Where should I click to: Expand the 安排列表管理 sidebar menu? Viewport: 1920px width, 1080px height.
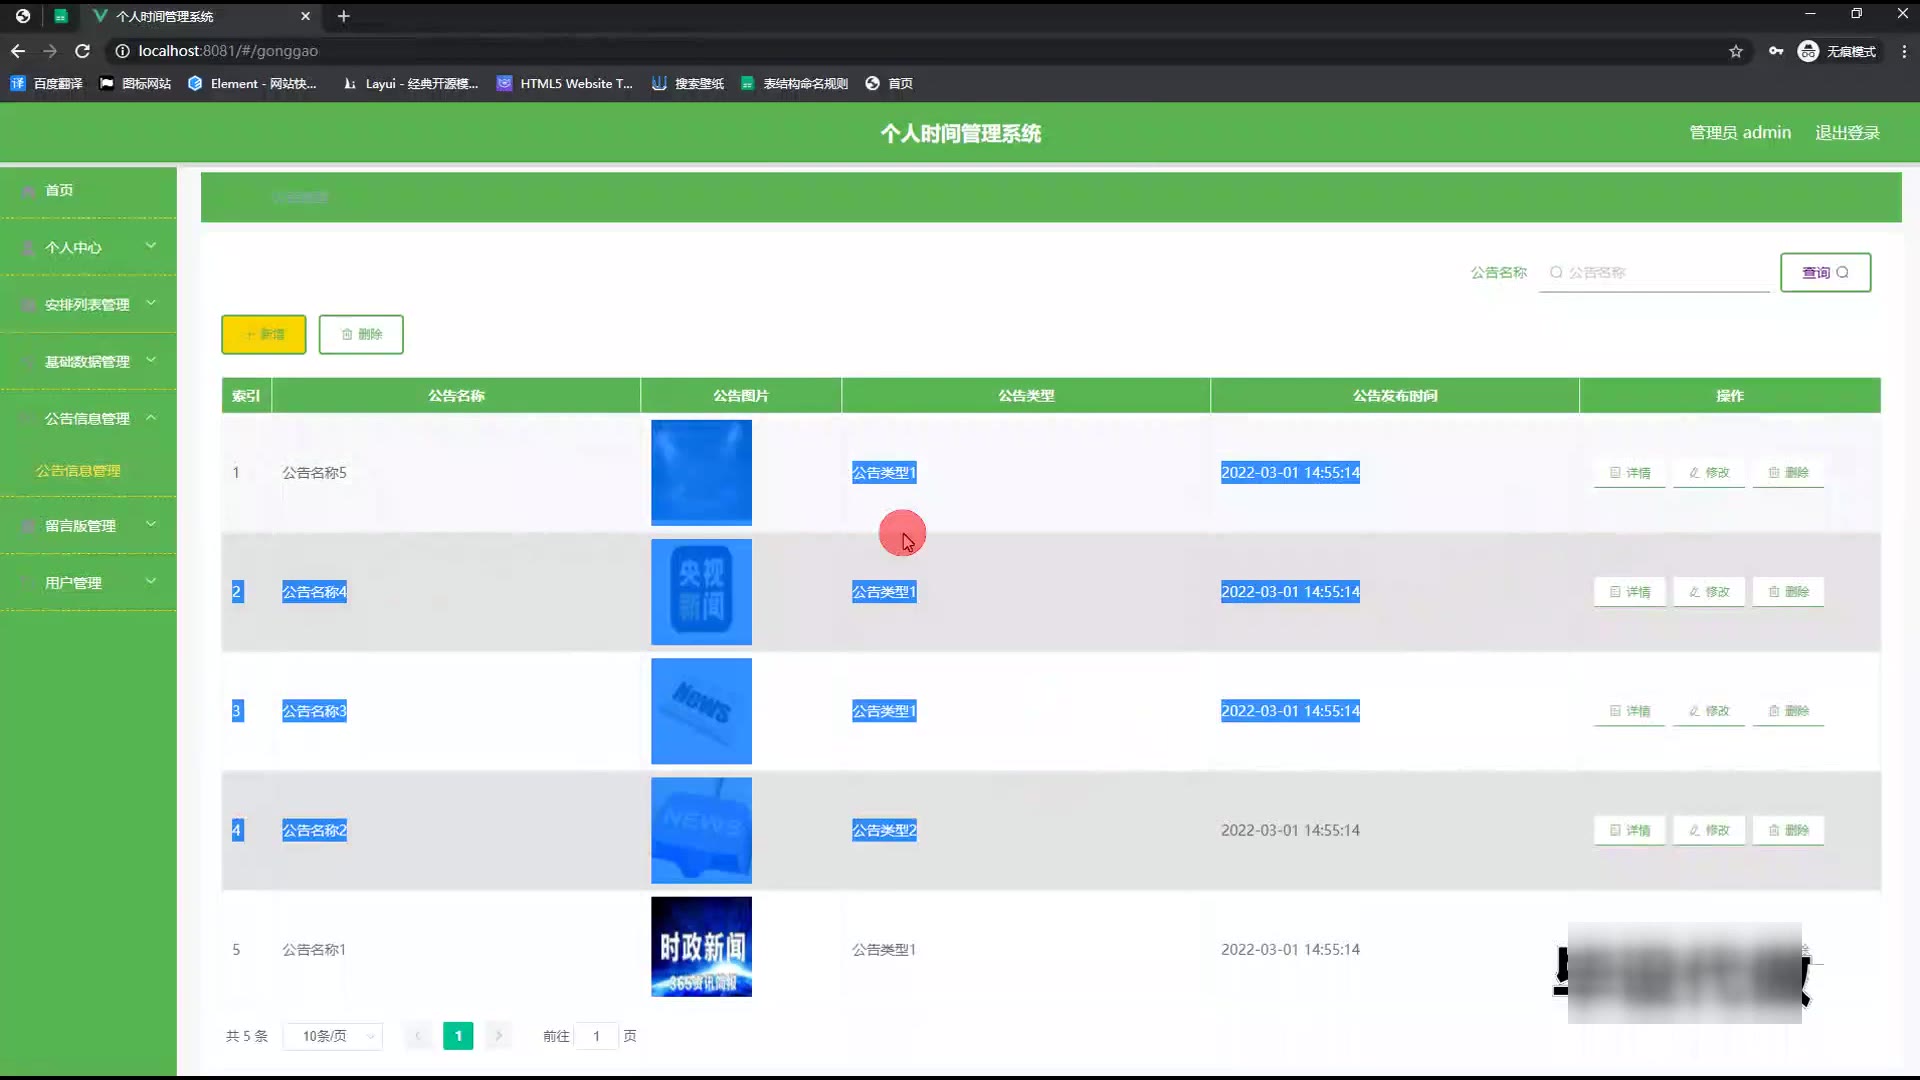click(x=88, y=304)
